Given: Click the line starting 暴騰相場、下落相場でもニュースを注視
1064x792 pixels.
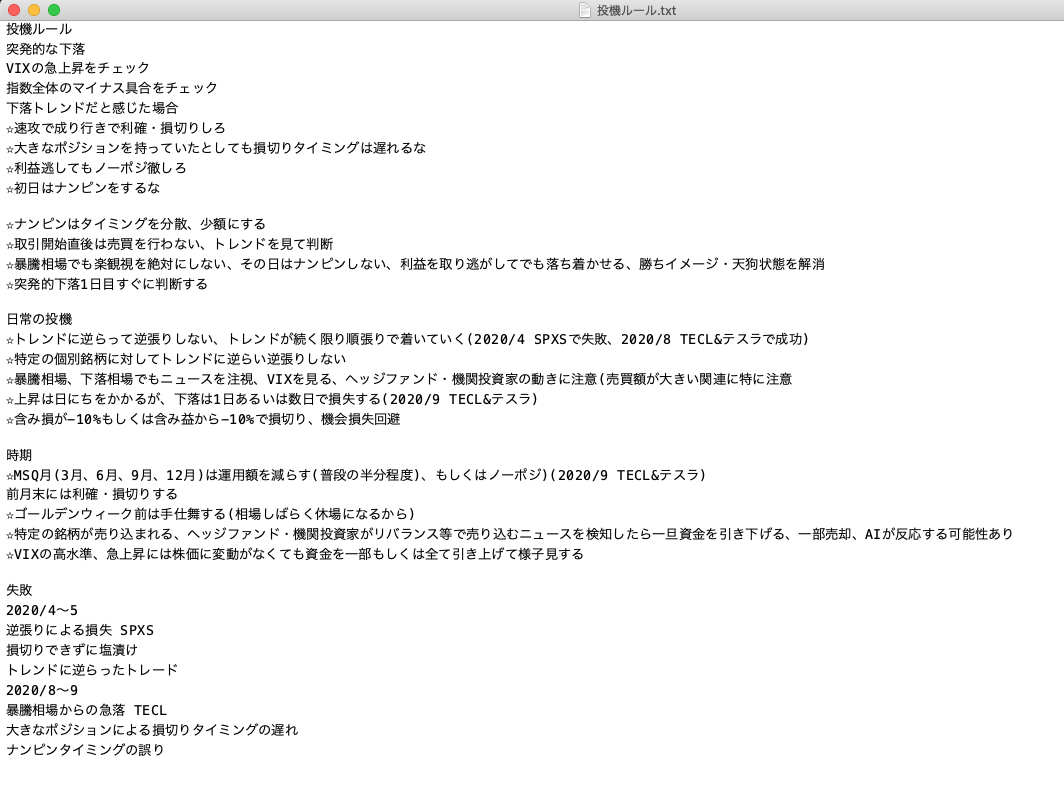Looking at the screenshot, I should (399, 379).
